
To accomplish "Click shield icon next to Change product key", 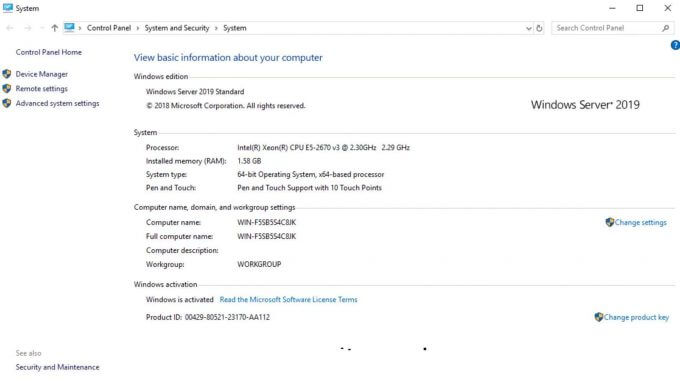I will (599, 317).
